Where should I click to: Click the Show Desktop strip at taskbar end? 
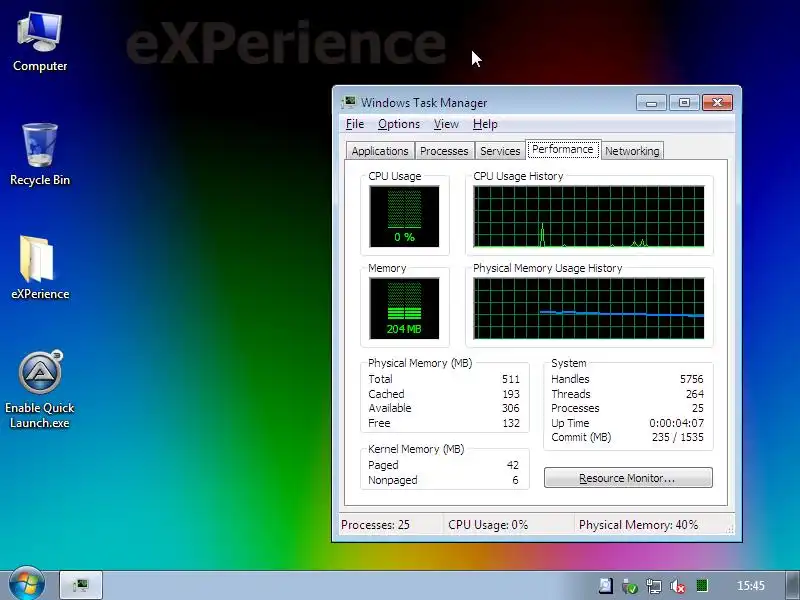pos(793,585)
